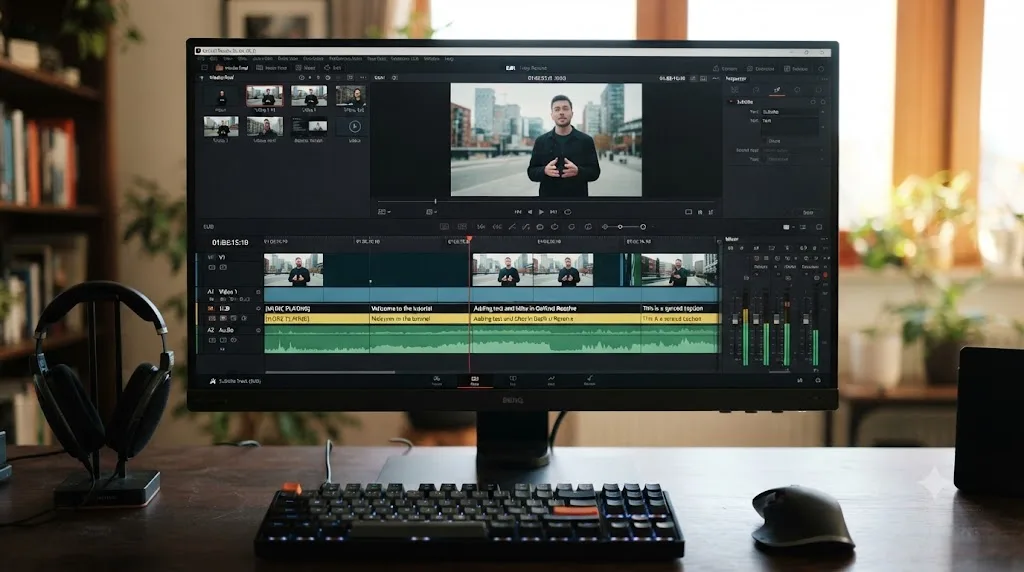
Task: Click the viewer scrub bar handle
Action: pyautogui.click(x=436, y=201)
